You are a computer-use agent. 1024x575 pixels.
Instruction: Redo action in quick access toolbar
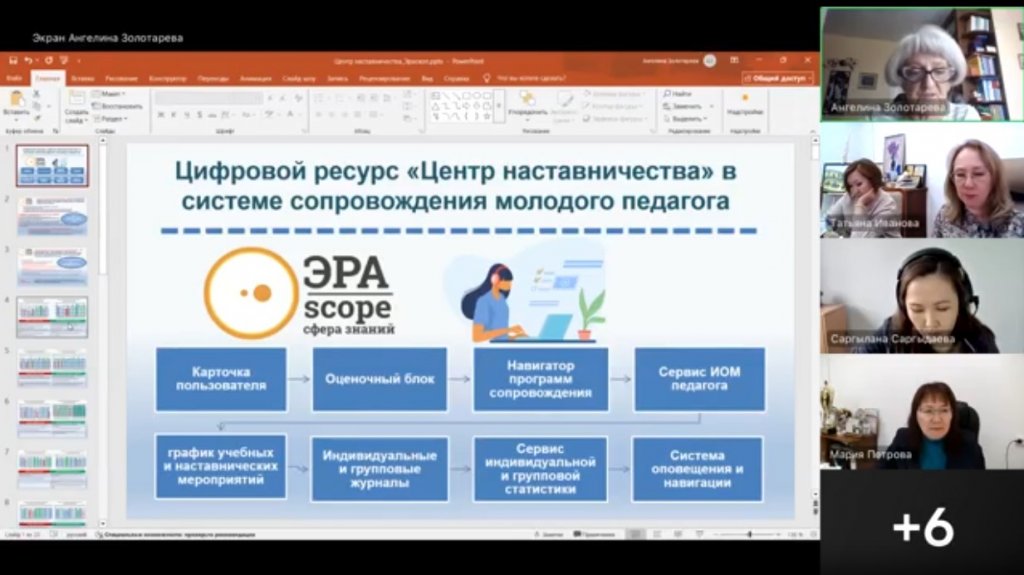48,61
